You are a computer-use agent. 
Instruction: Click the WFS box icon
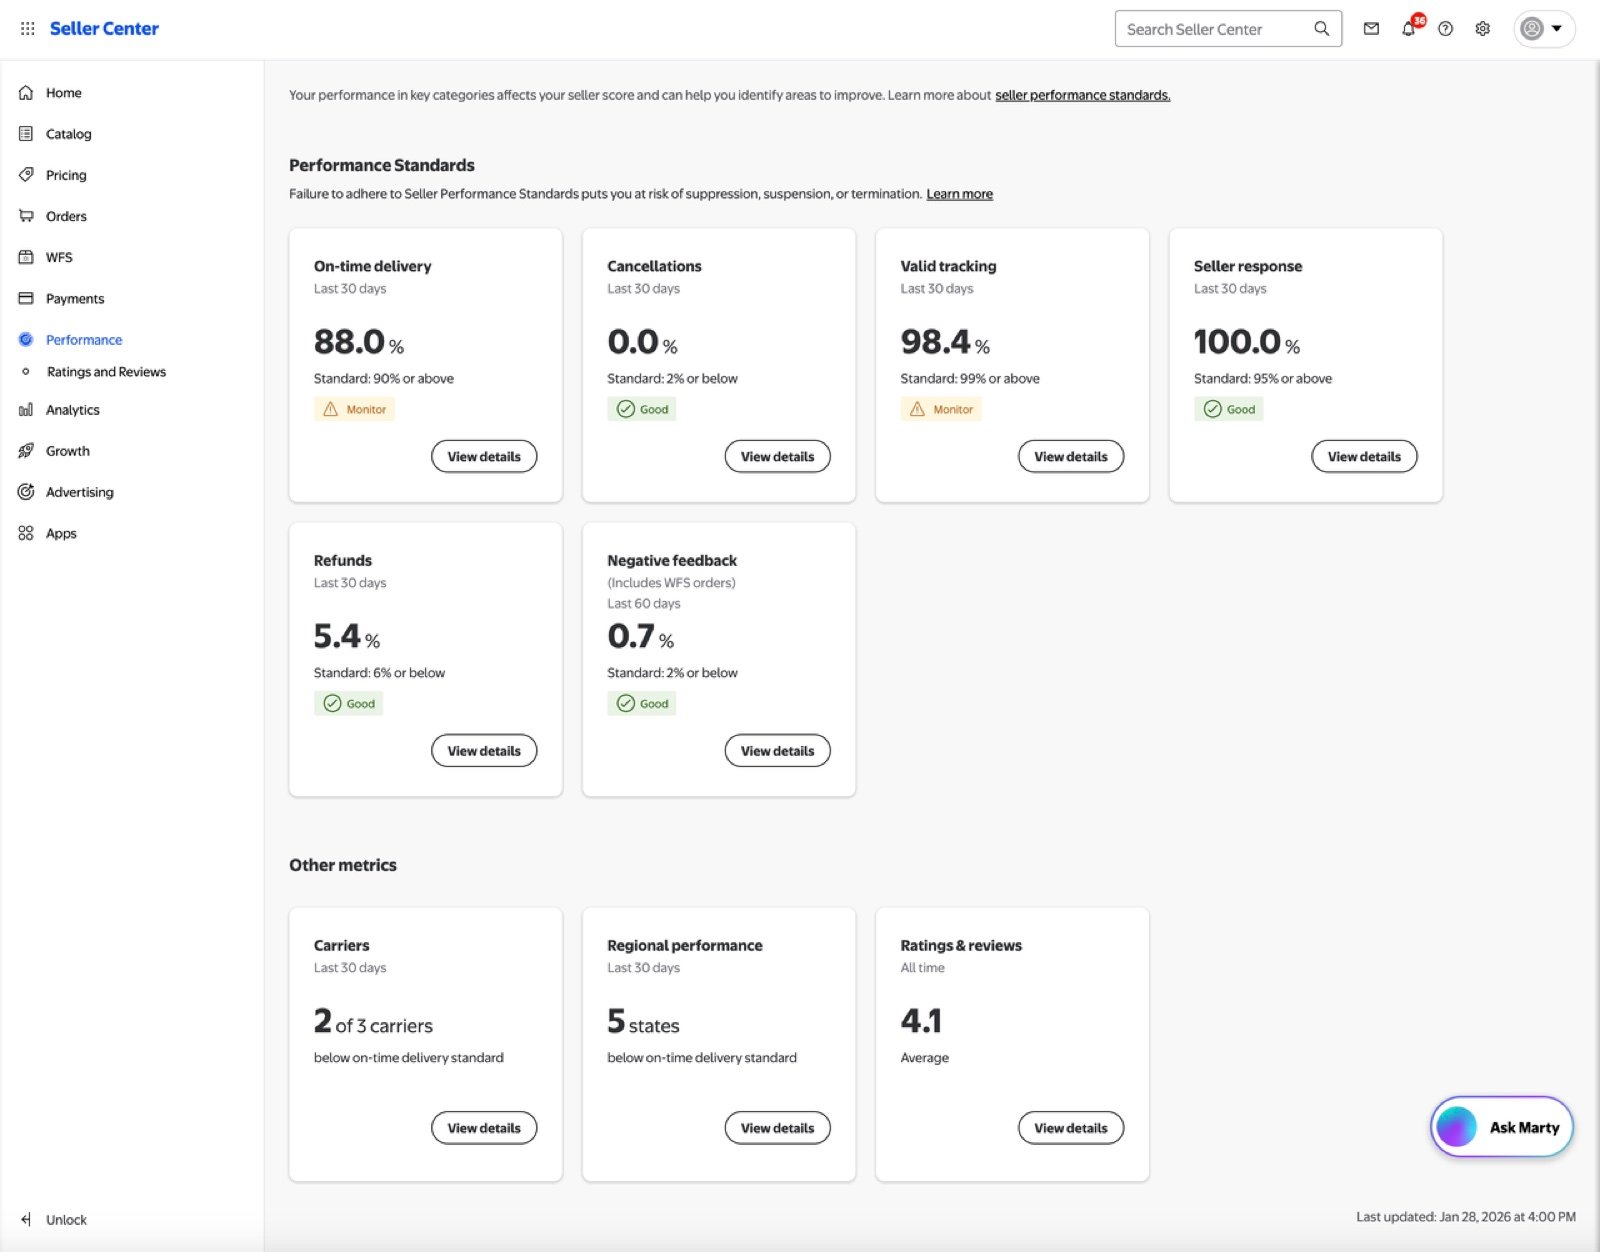coord(26,257)
